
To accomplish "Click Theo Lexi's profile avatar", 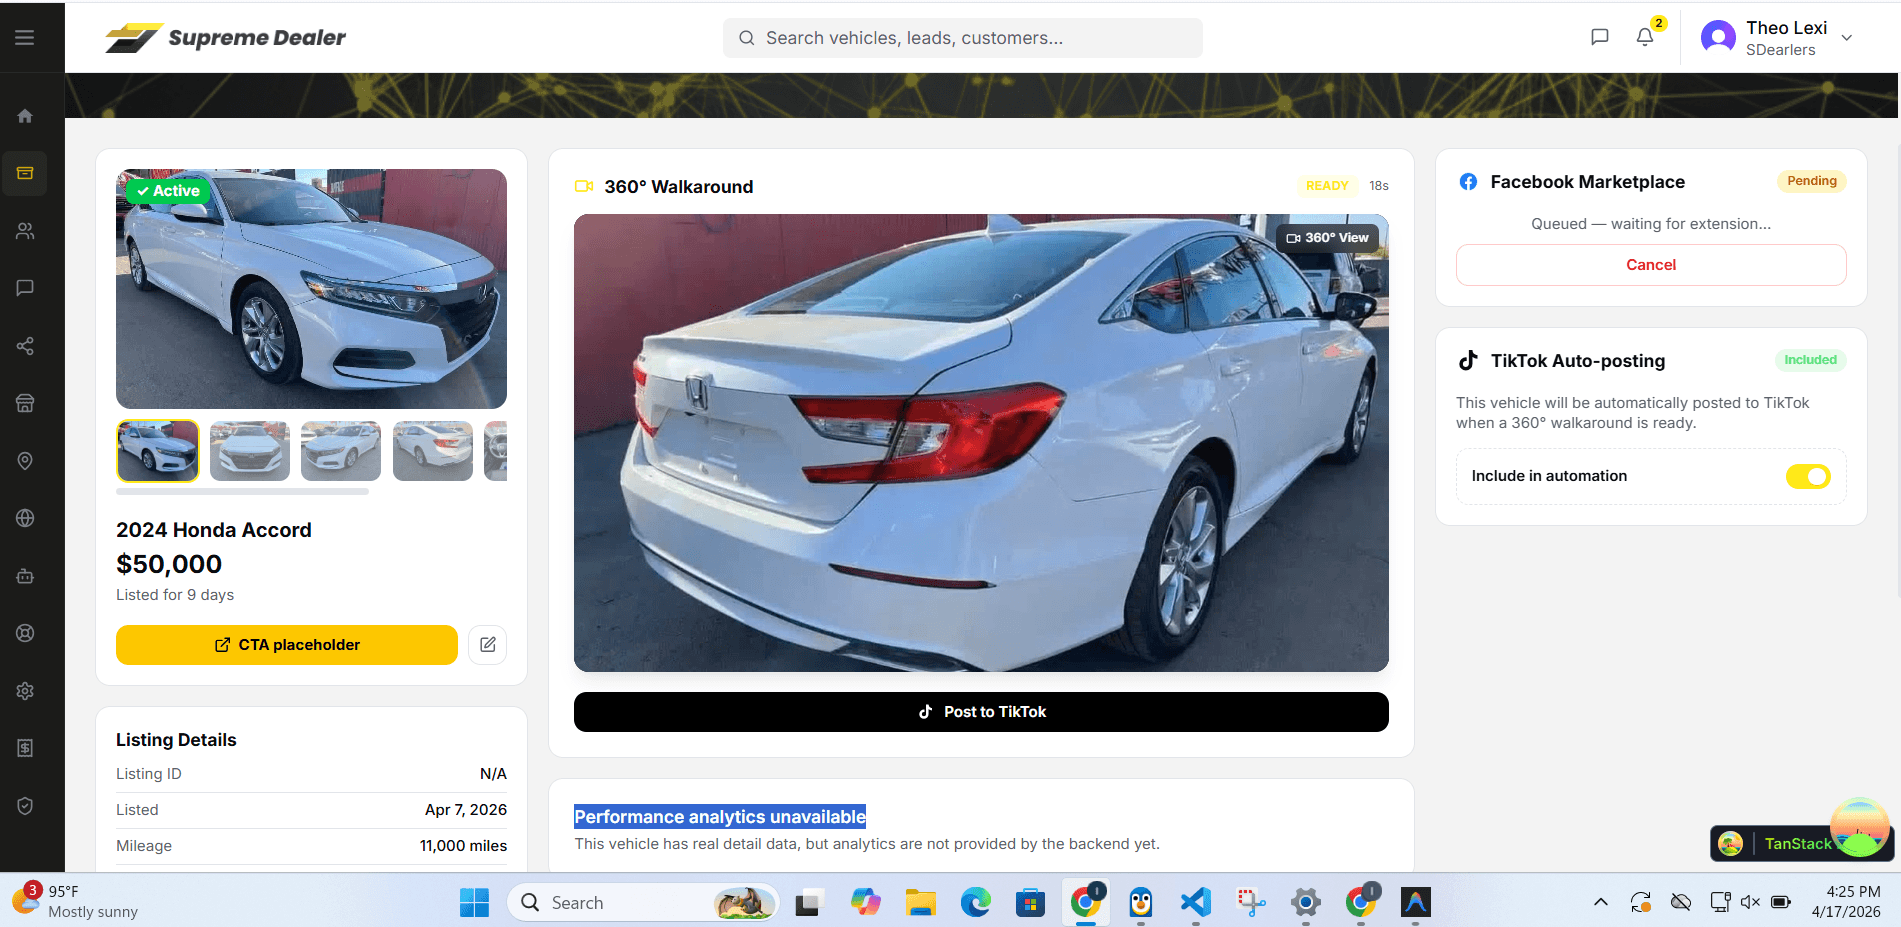I will coord(1718,38).
